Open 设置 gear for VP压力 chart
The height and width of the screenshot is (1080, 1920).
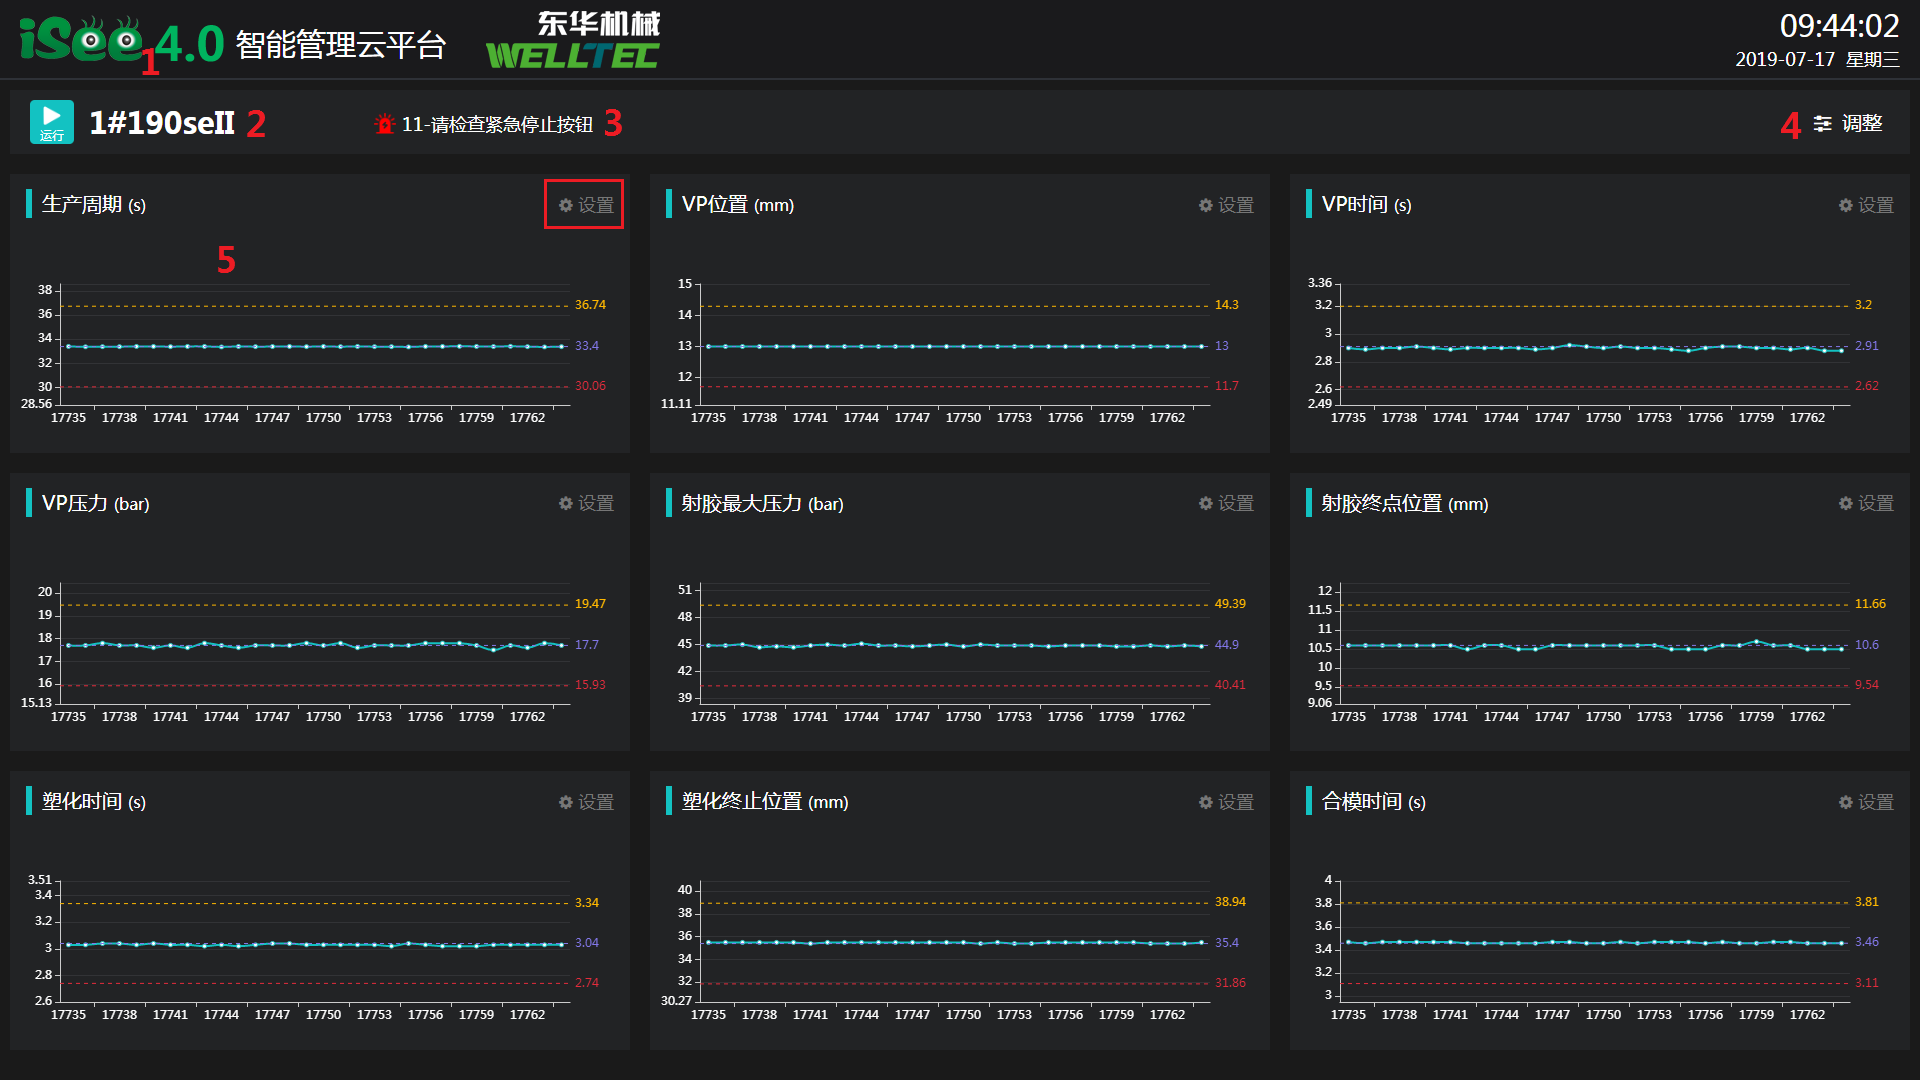pos(566,503)
